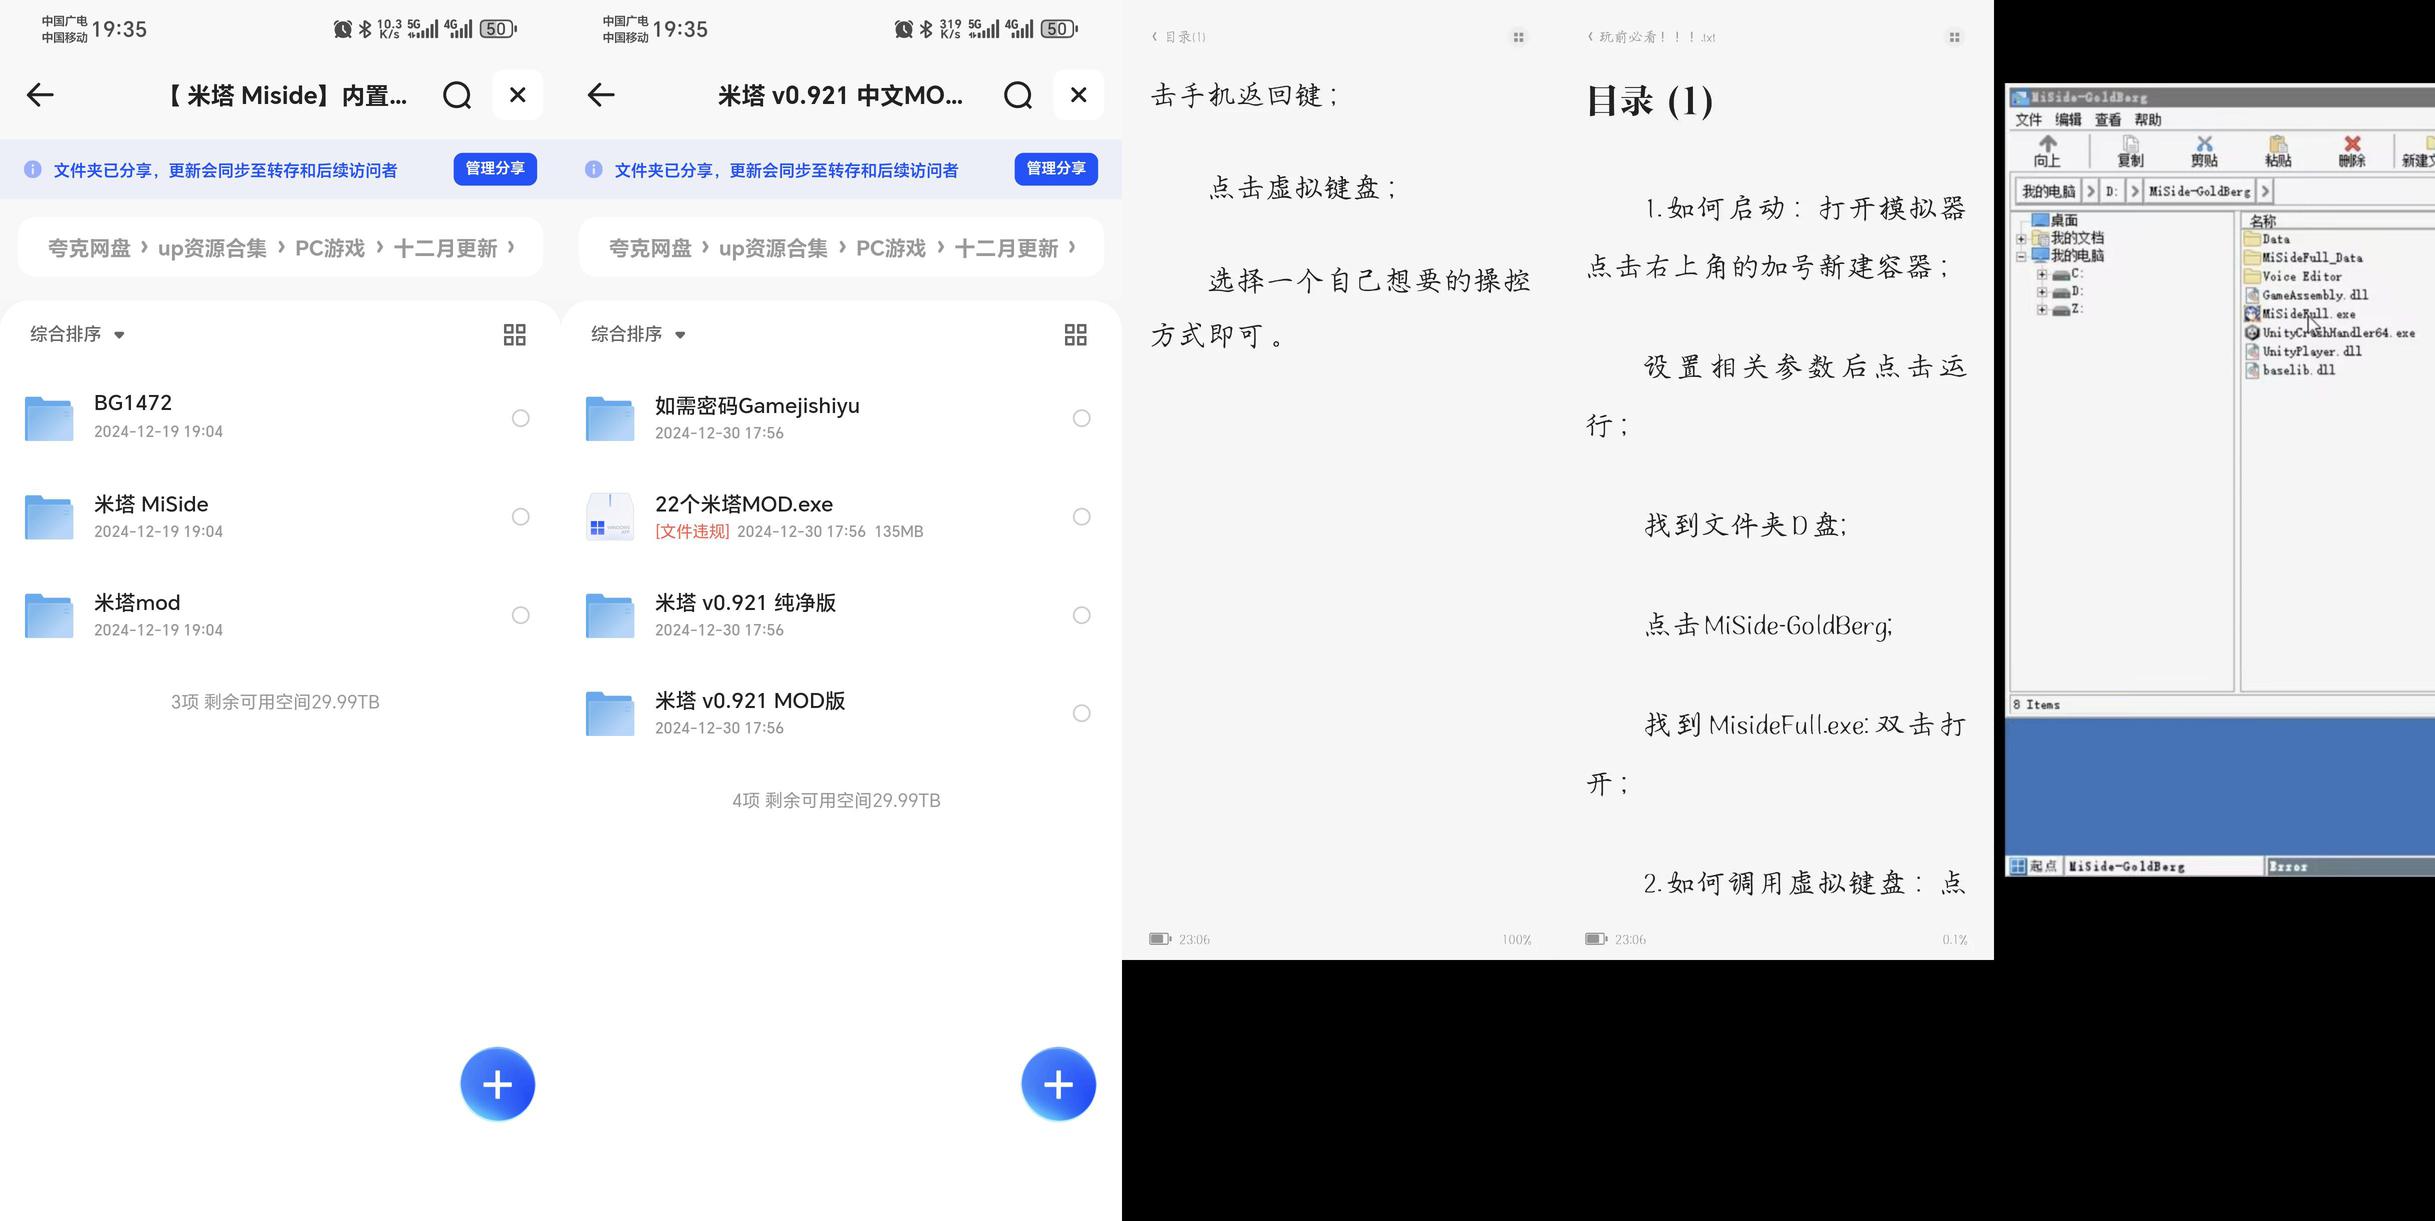The width and height of the screenshot is (2435, 1221).
Task: Click the 玩前必看！！！.txt back link
Action: pos(1651,37)
